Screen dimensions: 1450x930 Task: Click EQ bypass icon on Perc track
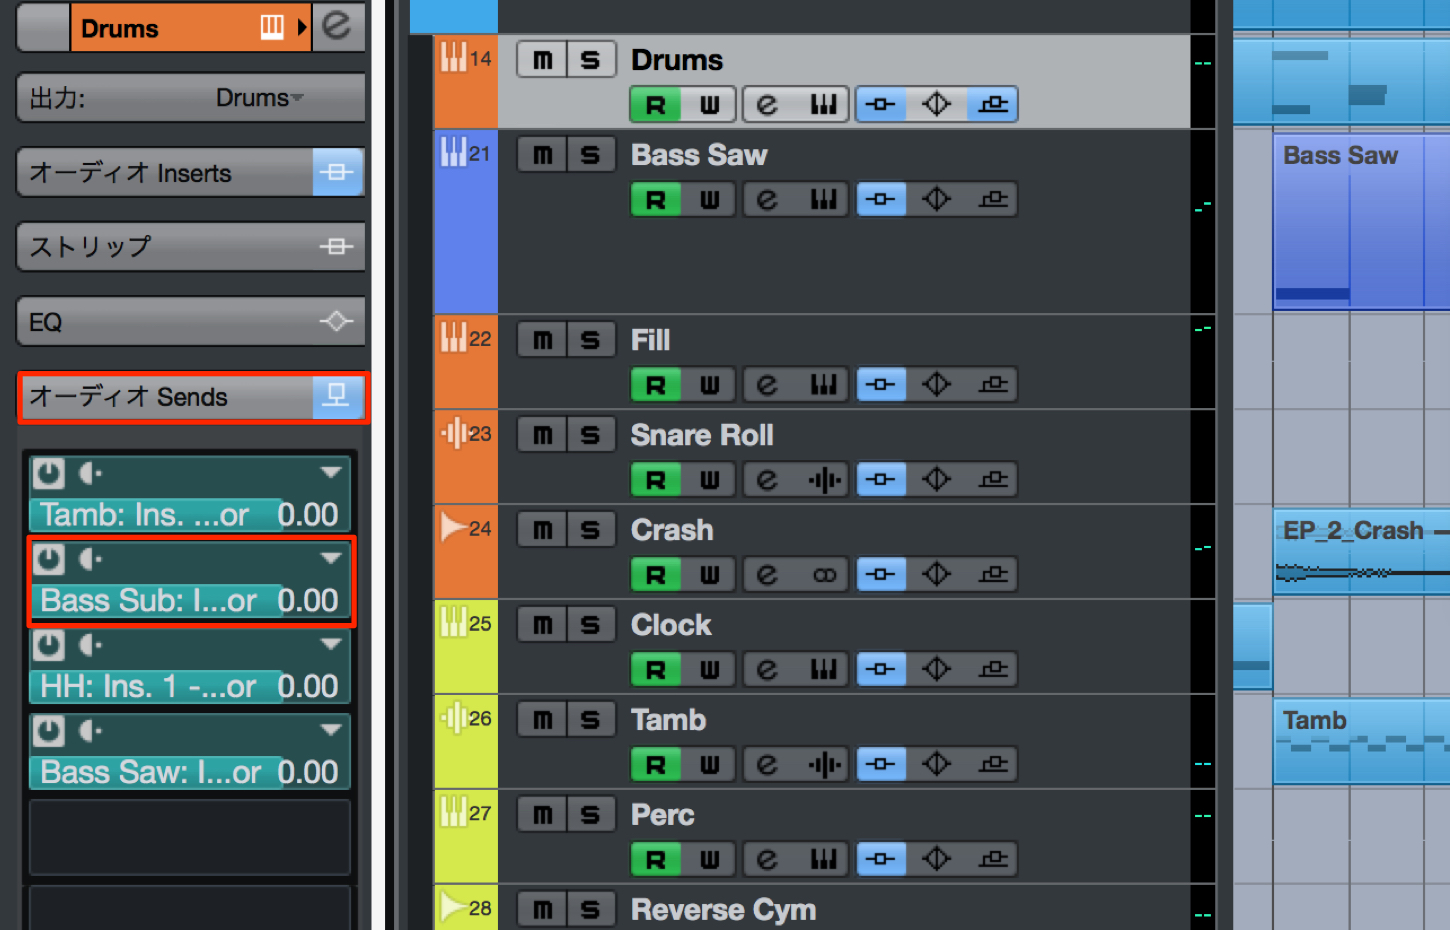coord(936,859)
